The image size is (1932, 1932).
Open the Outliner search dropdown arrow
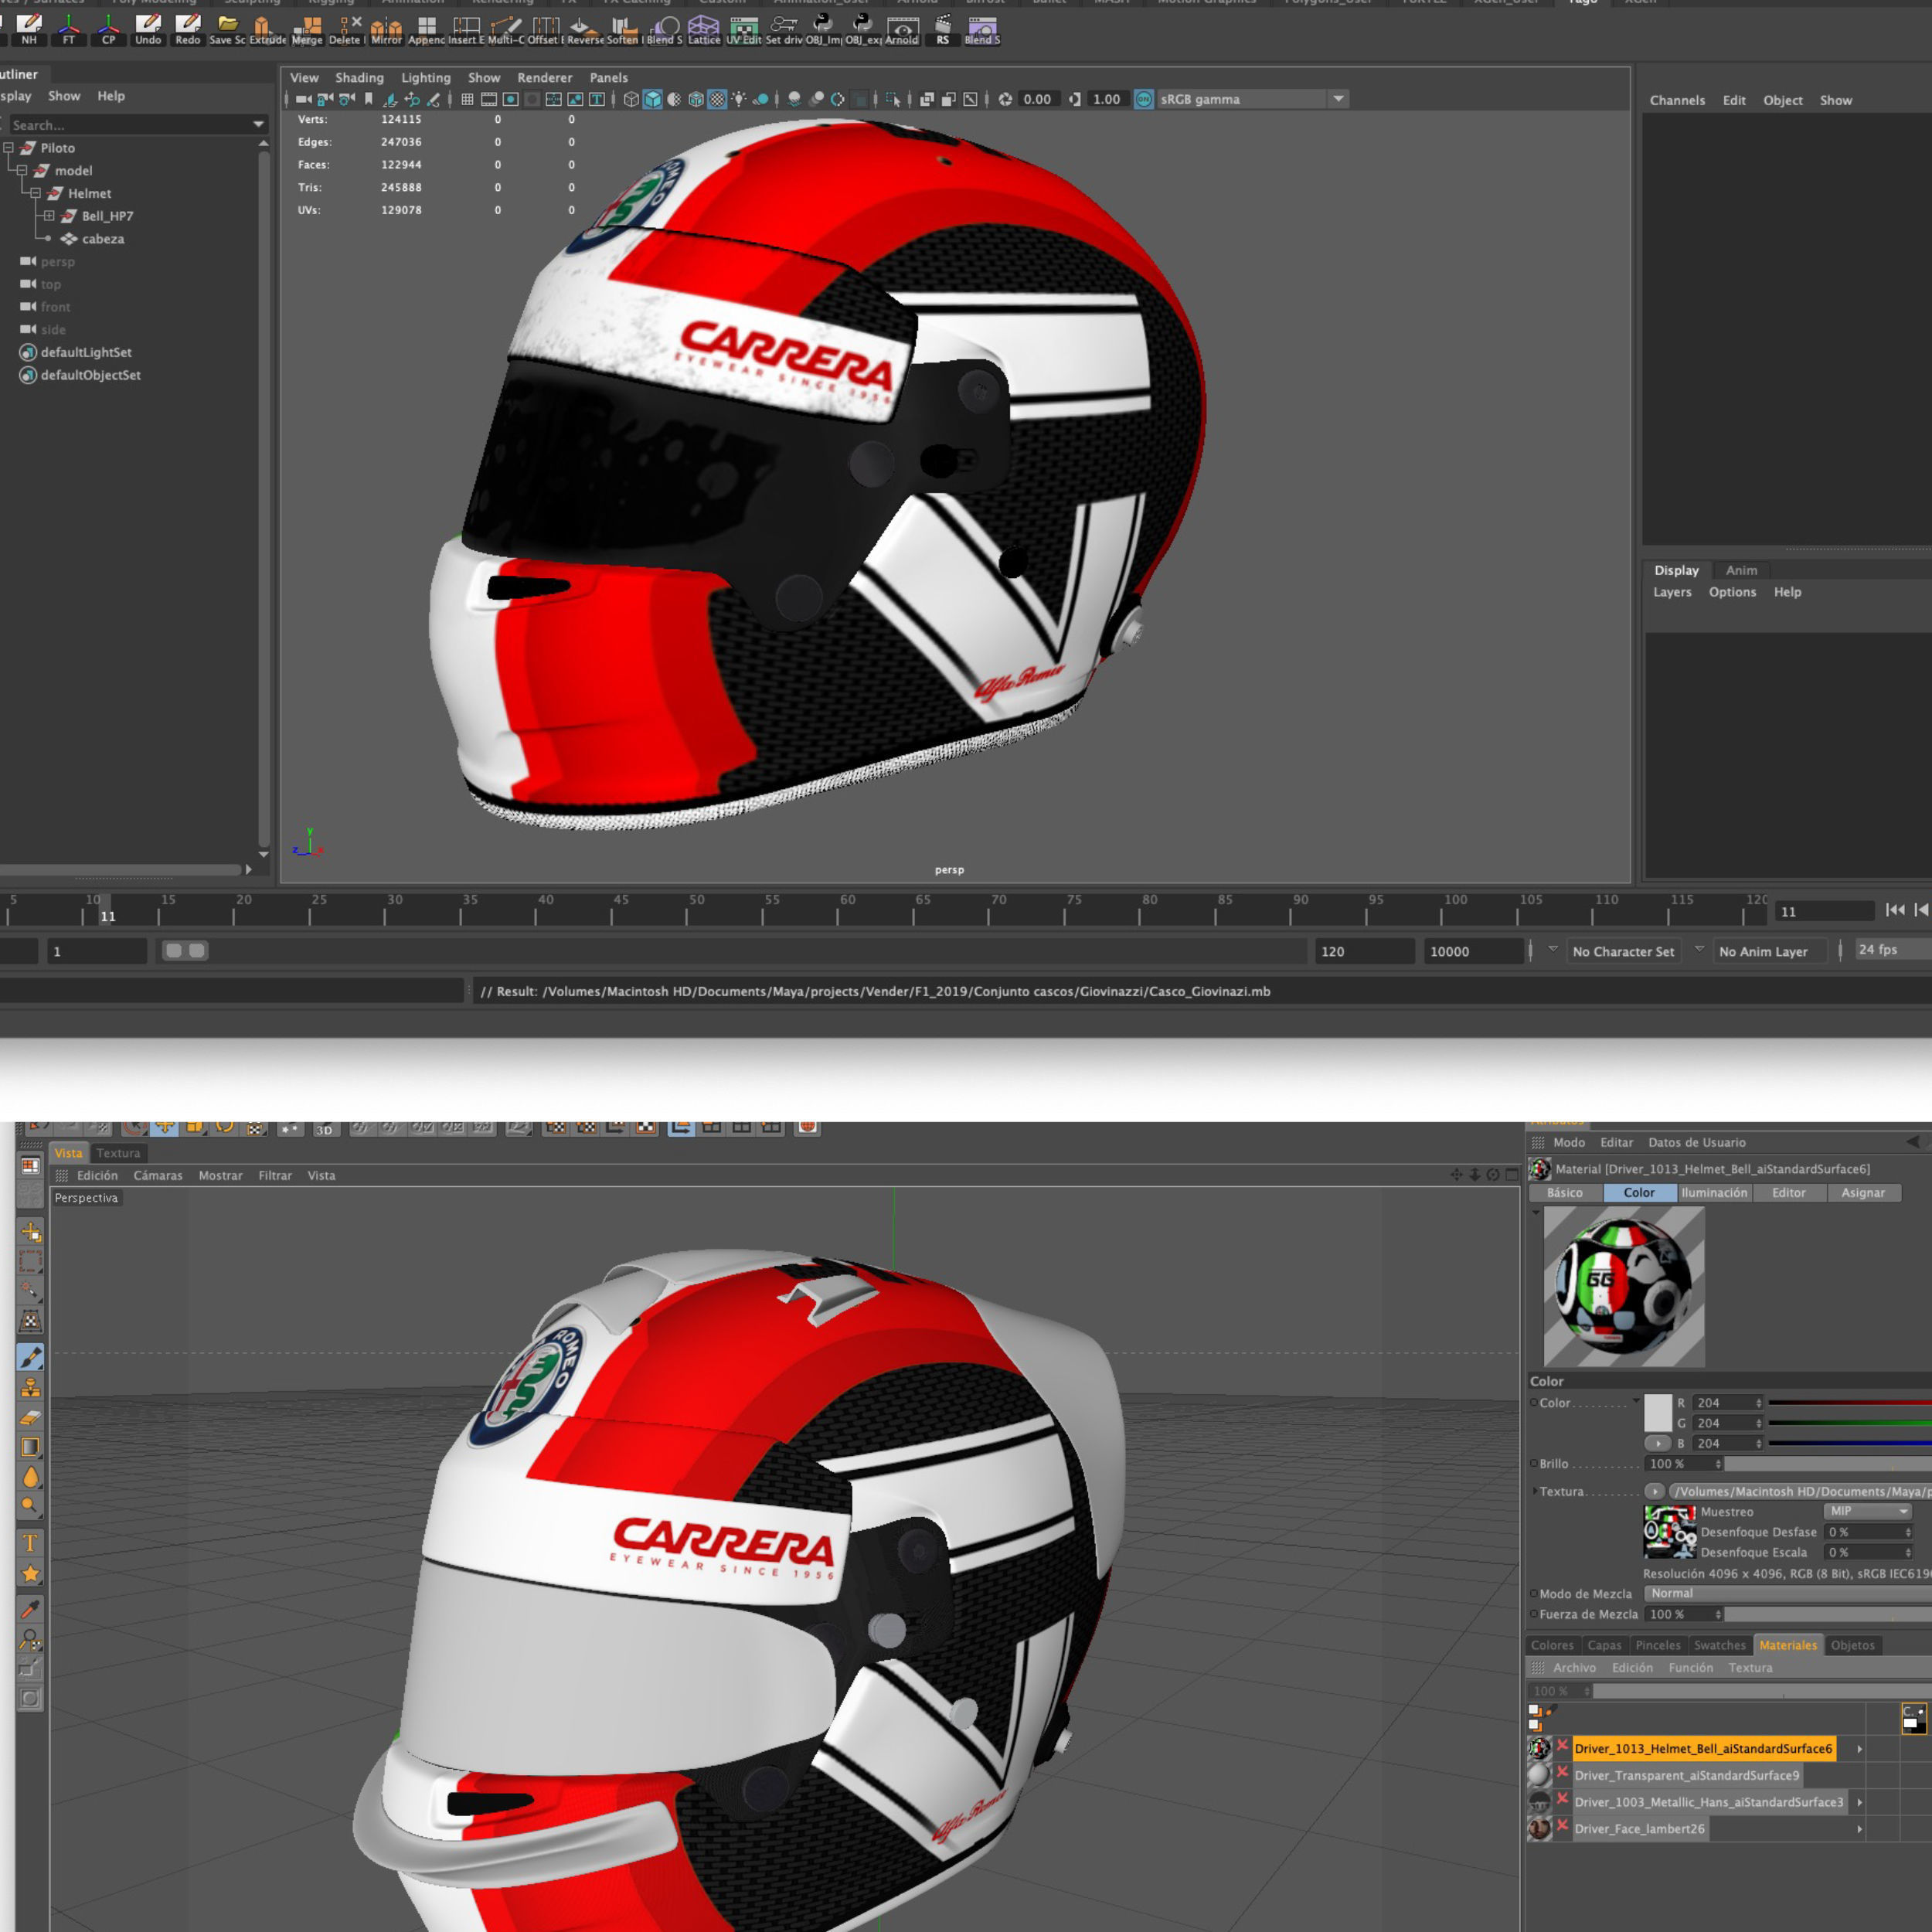258,125
